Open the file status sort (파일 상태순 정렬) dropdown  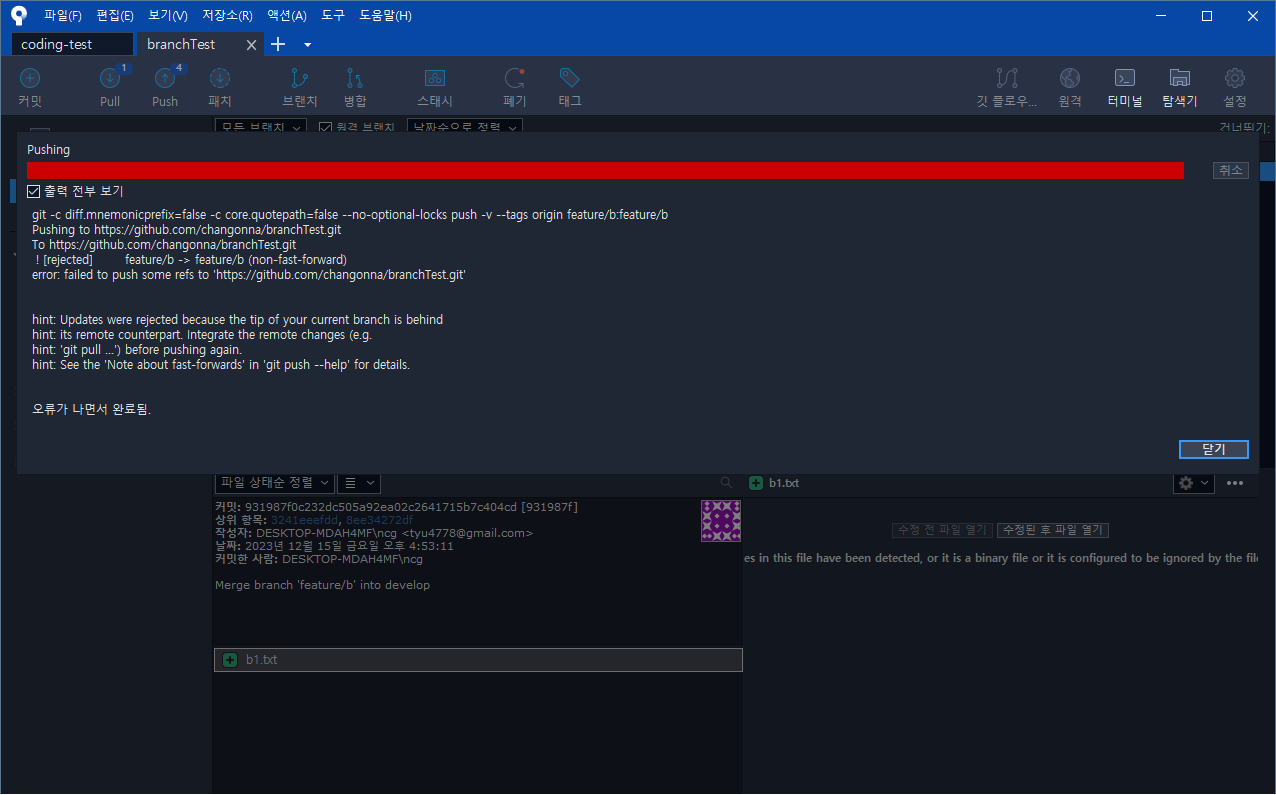pos(274,483)
